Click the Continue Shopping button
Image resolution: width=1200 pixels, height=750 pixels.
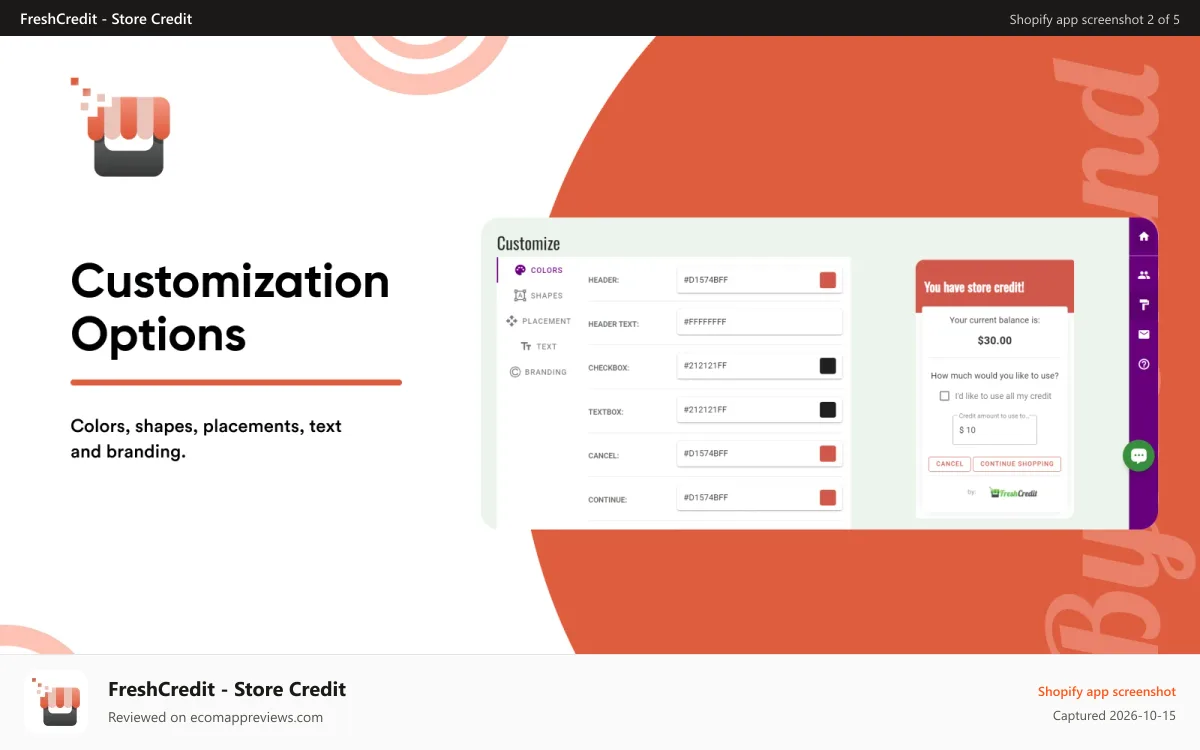[x=1017, y=464]
